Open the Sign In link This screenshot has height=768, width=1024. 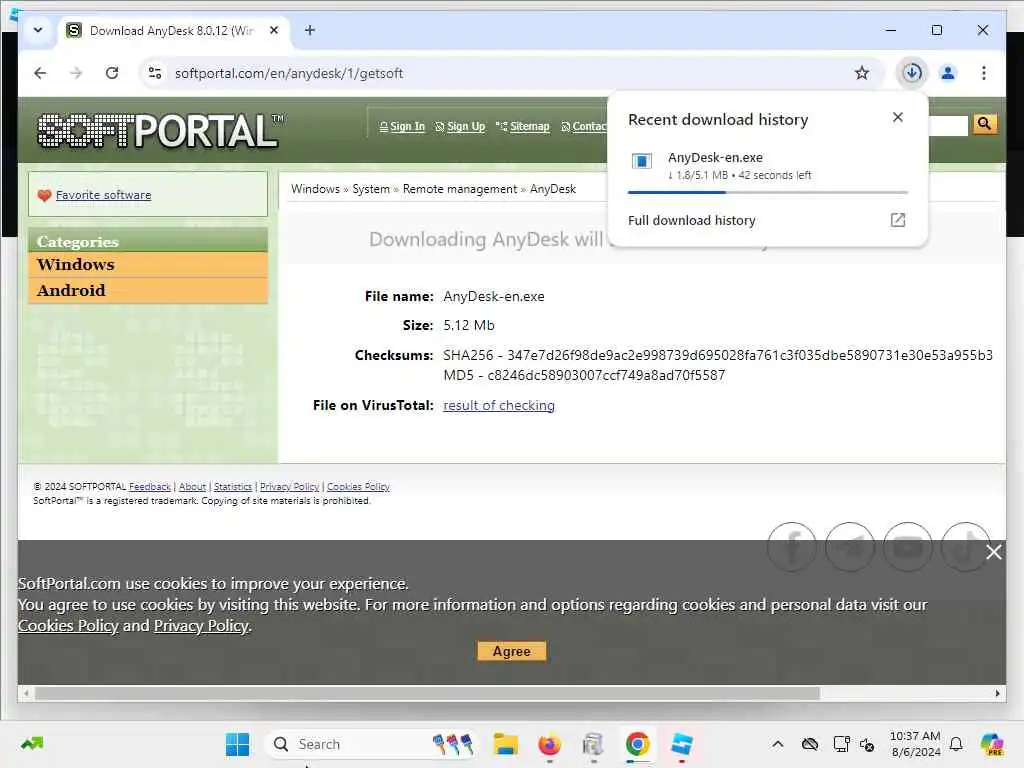click(x=408, y=127)
